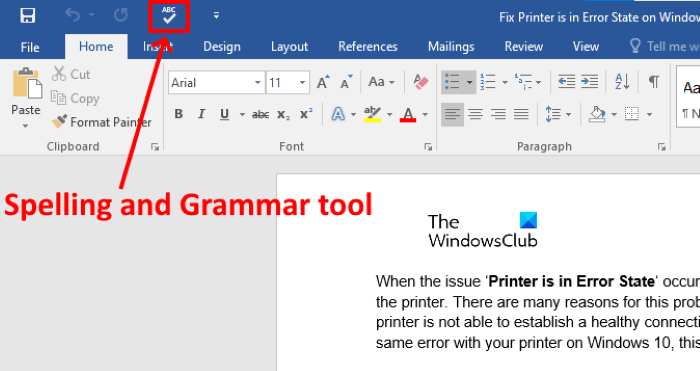Expand underline style dropdown arrow
The height and width of the screenshot is (371, 700).
(242, 115)
